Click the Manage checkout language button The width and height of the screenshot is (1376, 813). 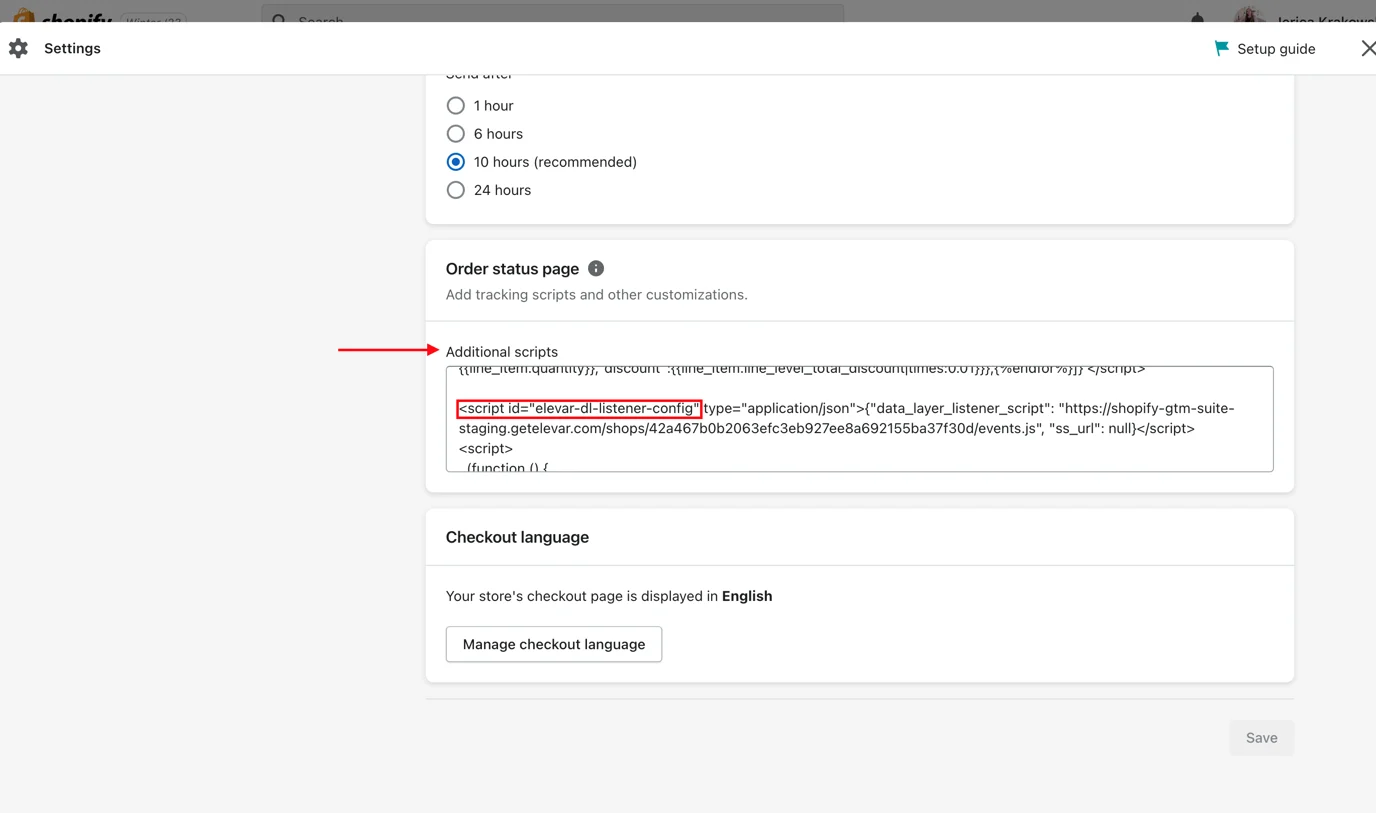click(x=554, y=644)
